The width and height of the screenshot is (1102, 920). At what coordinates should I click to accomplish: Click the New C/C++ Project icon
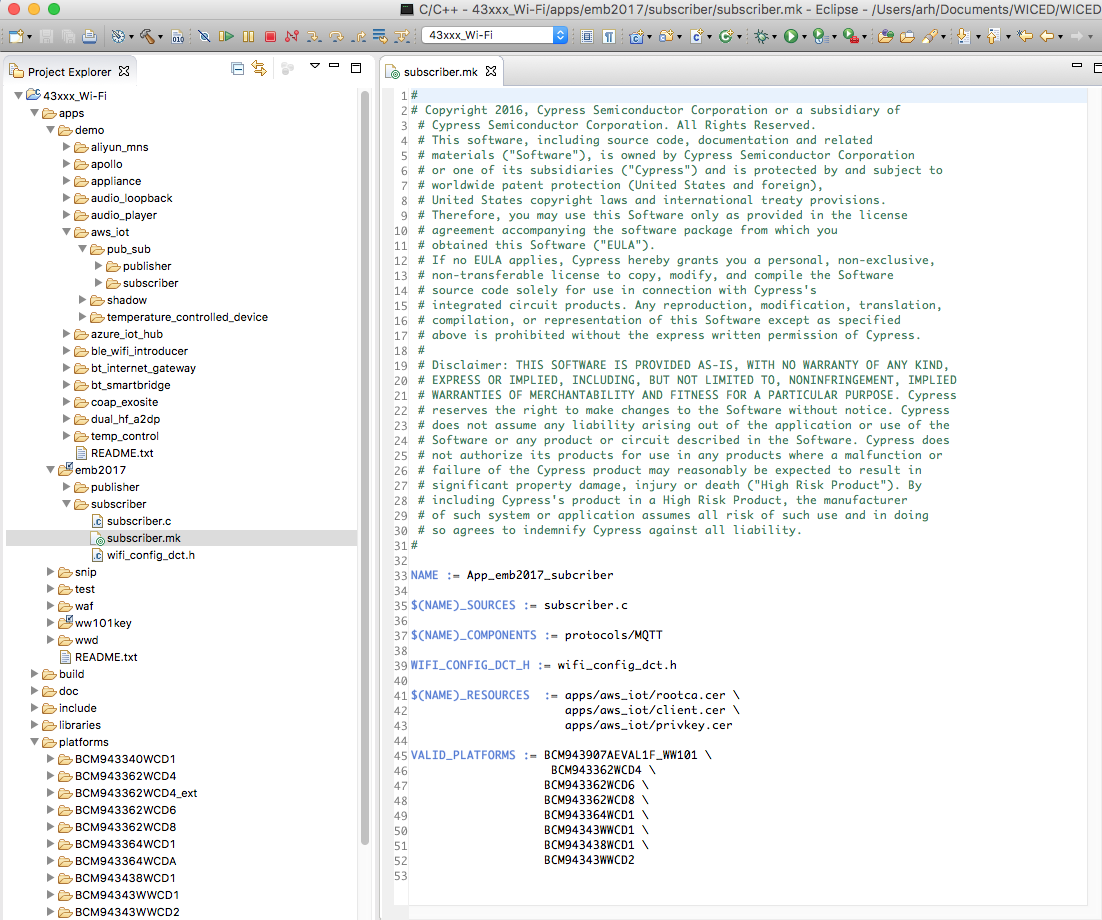[x=637, y=36]
